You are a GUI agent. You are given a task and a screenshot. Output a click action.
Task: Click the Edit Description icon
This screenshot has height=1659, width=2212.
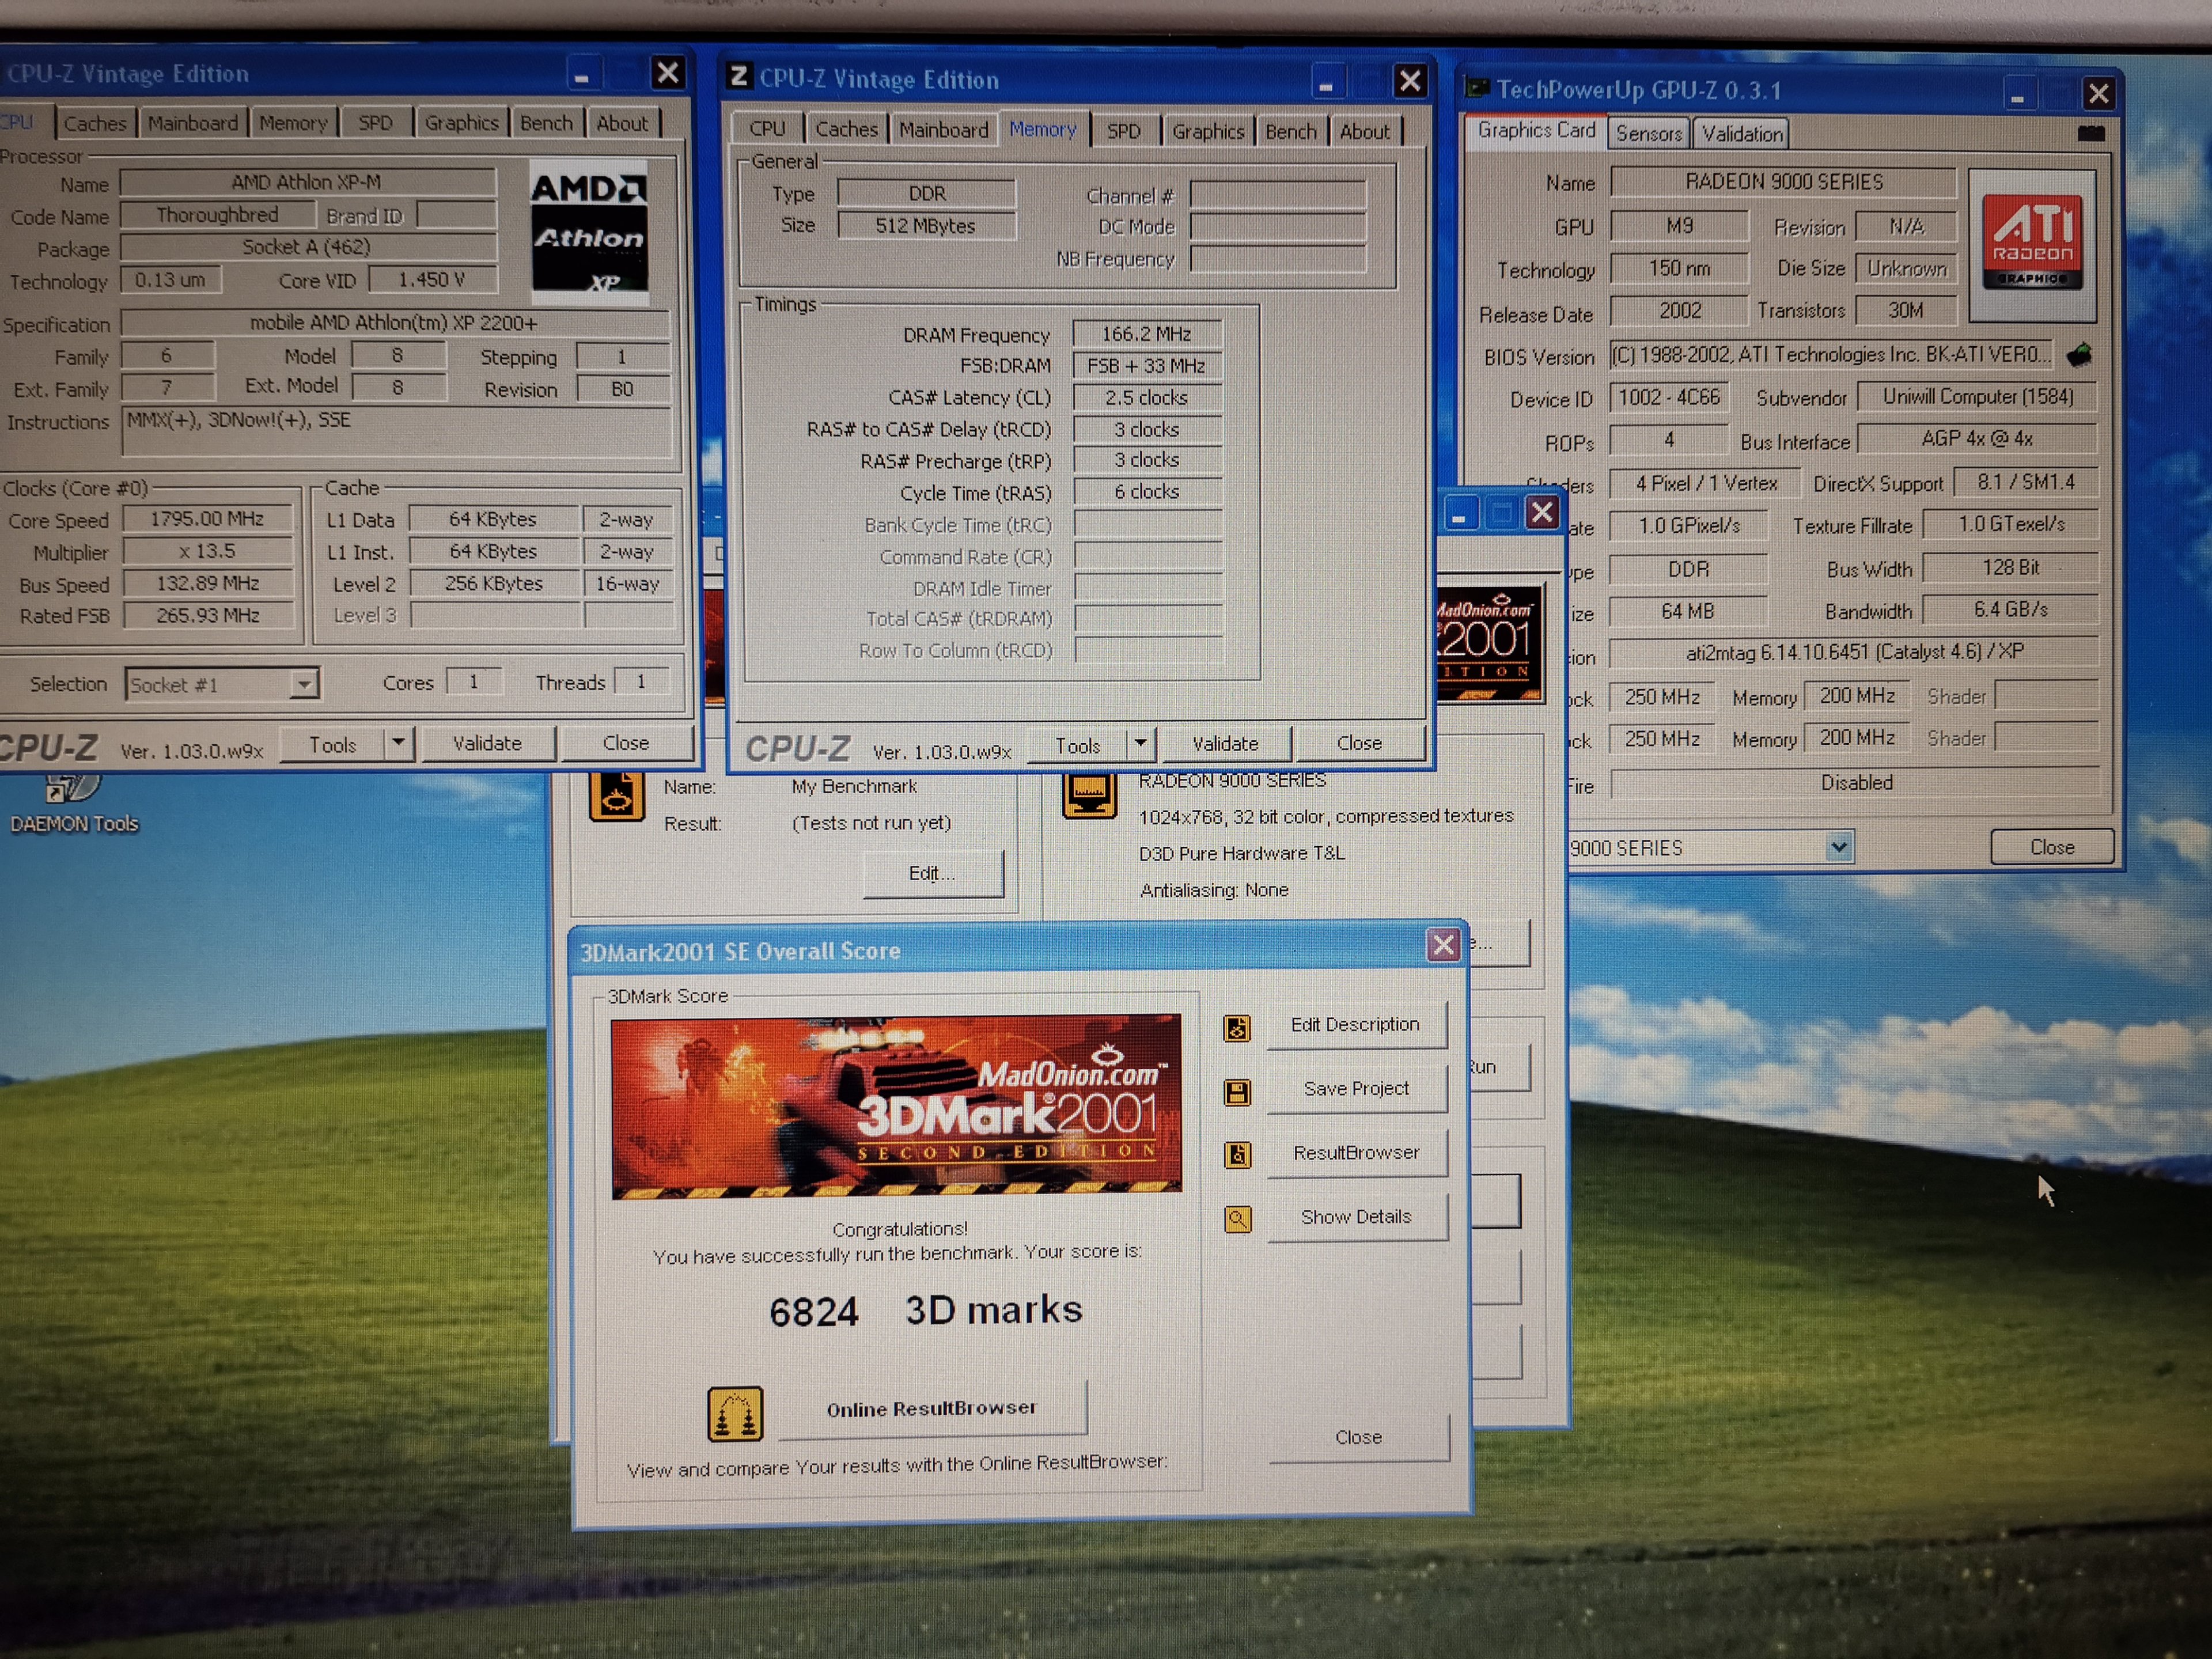click(1237, 1028)
